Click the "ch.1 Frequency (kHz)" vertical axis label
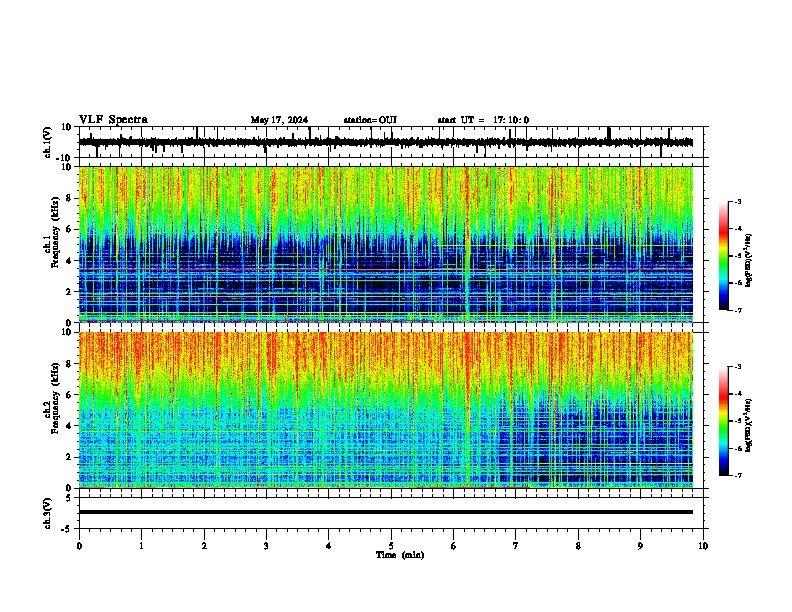This screenshot has width=792, height=612. tap(54, 233)
